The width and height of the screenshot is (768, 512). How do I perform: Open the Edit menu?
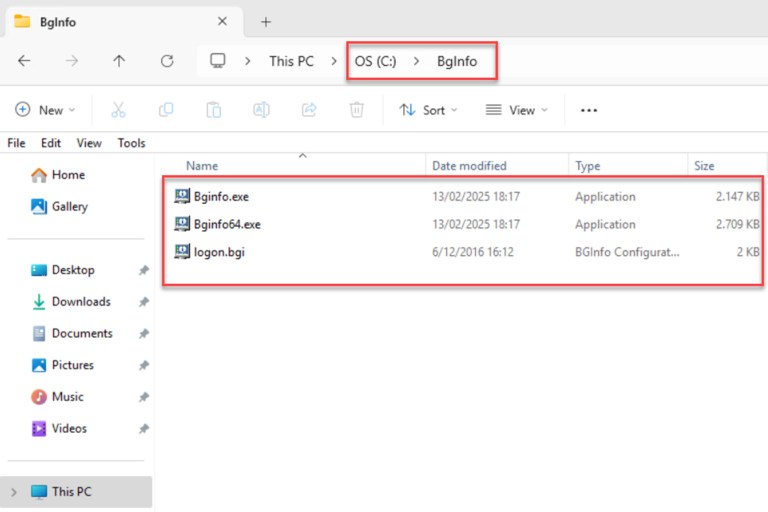click(x=51, y=143)
